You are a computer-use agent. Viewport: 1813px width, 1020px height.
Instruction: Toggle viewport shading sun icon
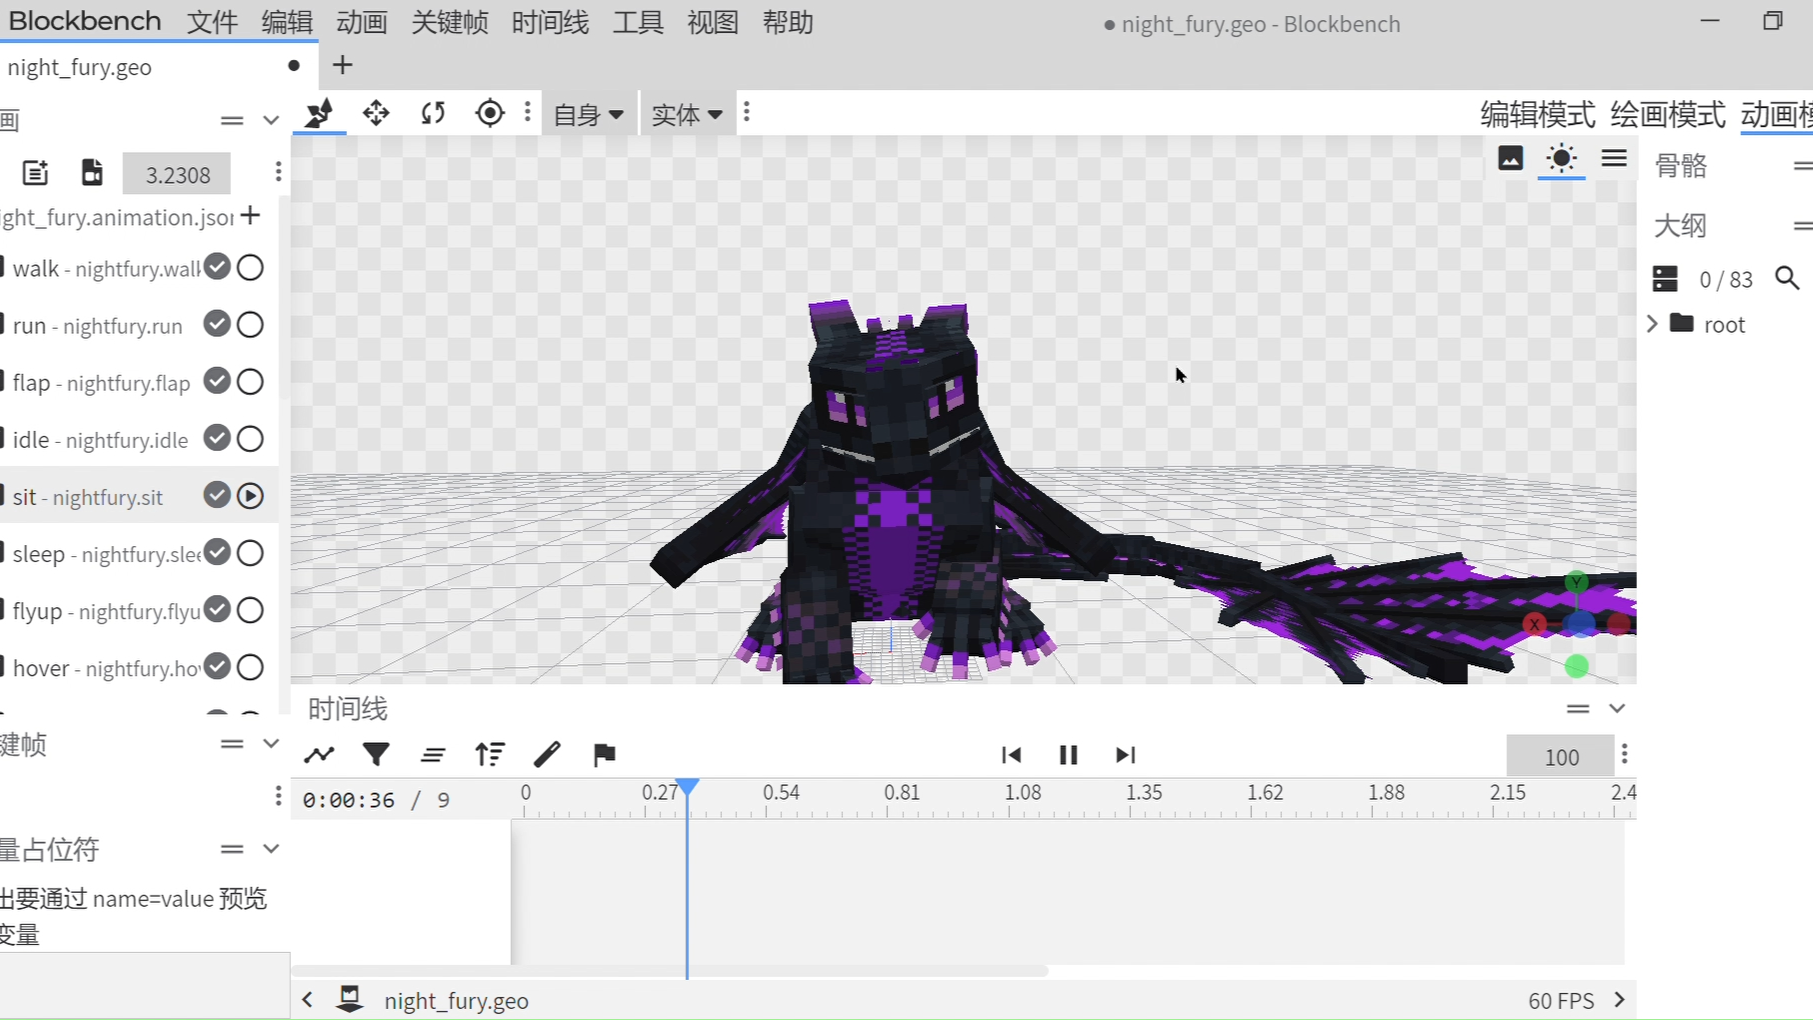pos(1561,158)
